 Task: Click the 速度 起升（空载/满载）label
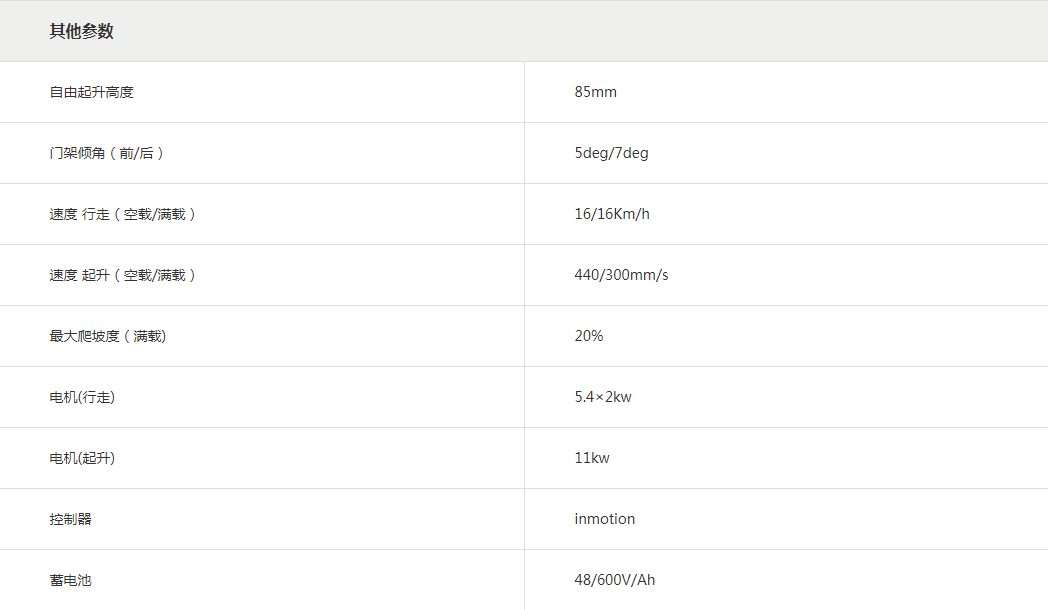(x=123, y=275)
